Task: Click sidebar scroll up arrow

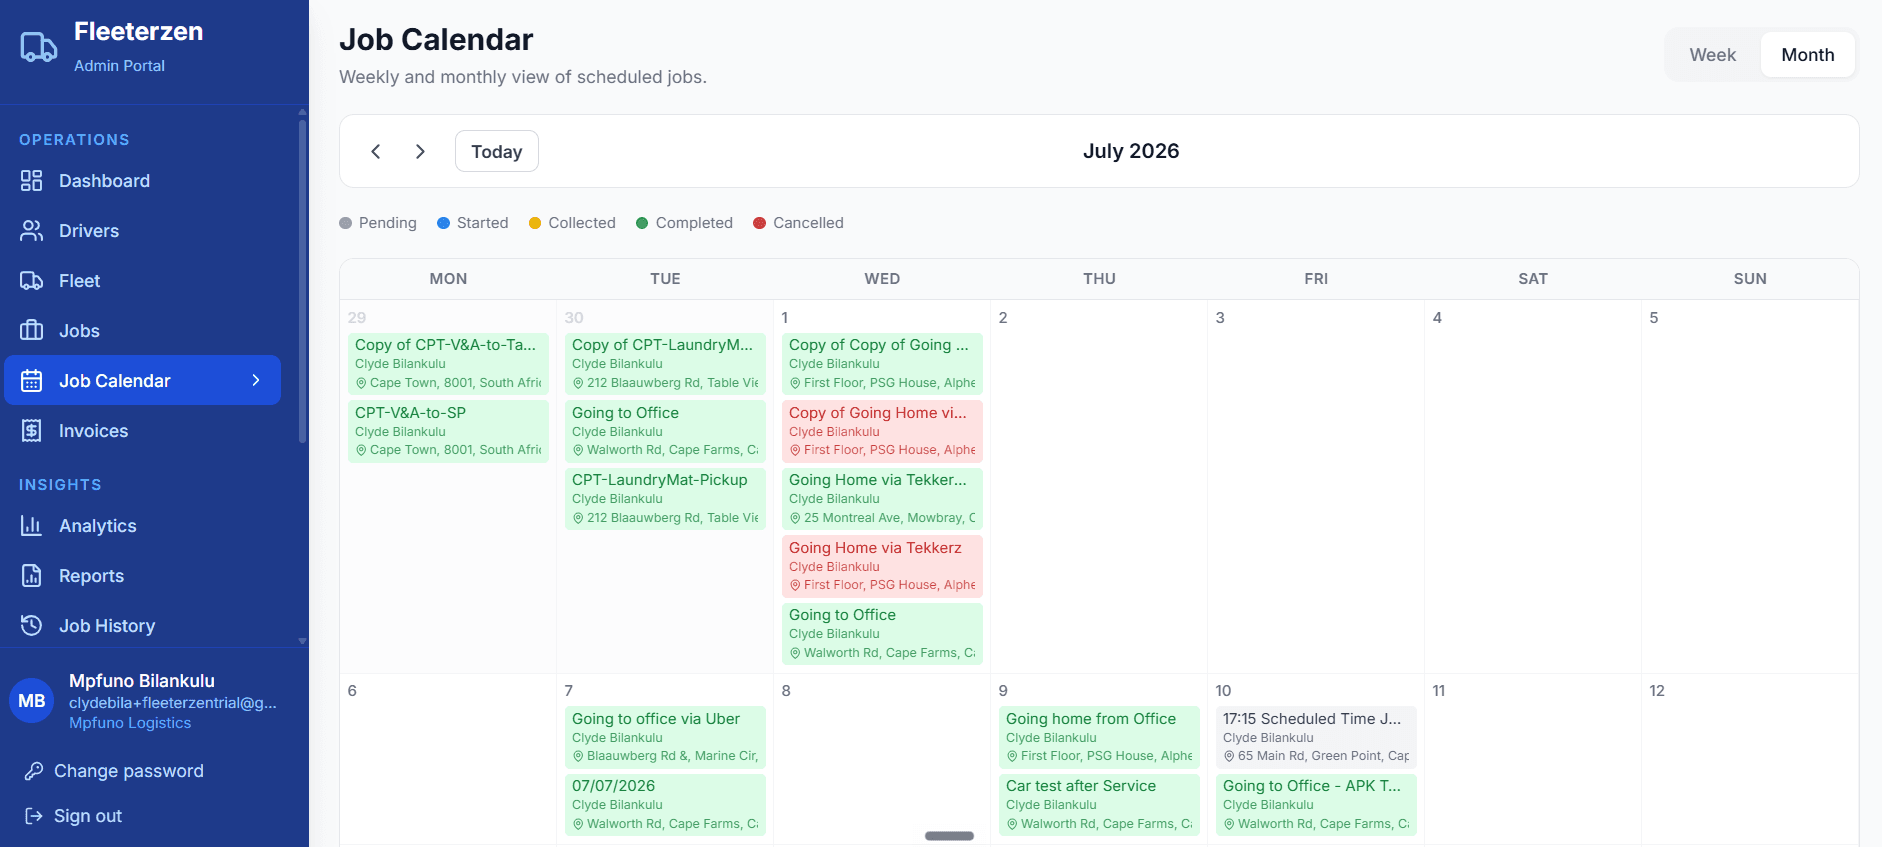Action: (302, 112)
